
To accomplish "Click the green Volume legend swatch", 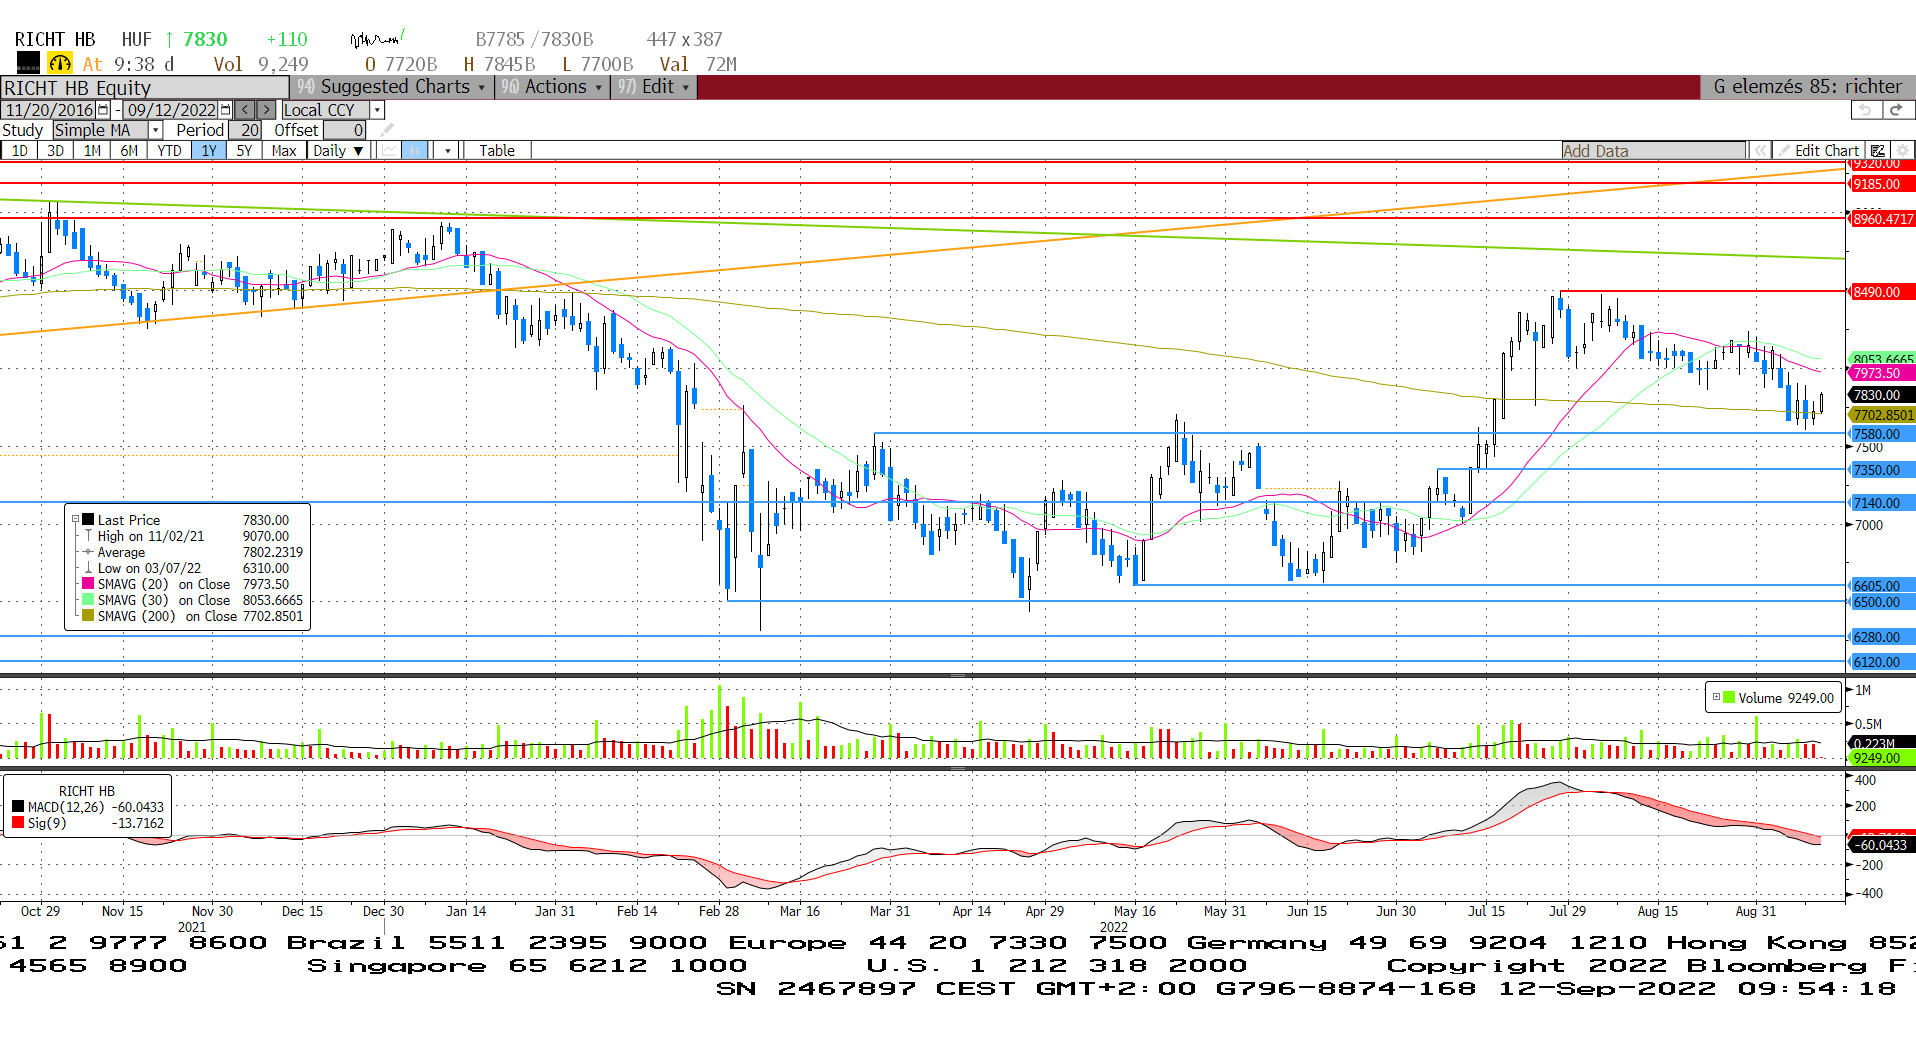I will coord(1729,698).
